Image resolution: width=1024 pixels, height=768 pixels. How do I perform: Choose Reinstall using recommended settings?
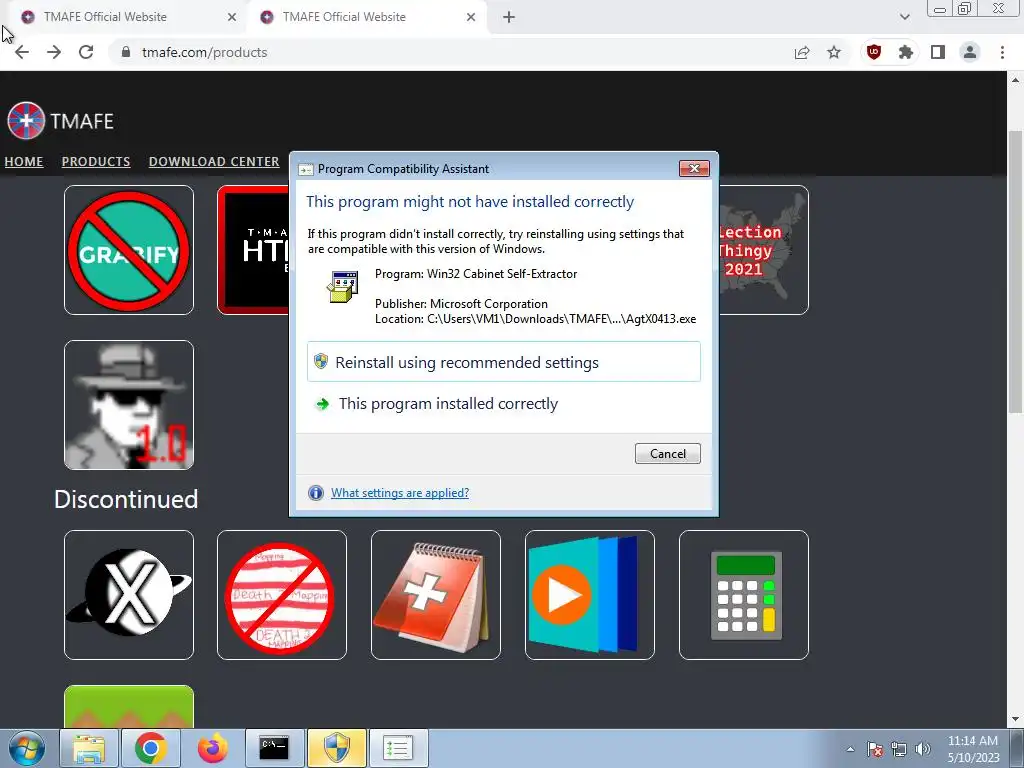[x=504, y=362]
